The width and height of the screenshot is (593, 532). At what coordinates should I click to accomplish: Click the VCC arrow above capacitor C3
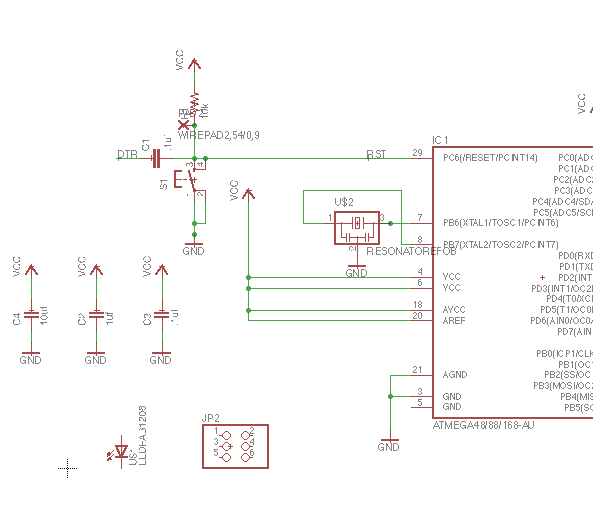162,270
